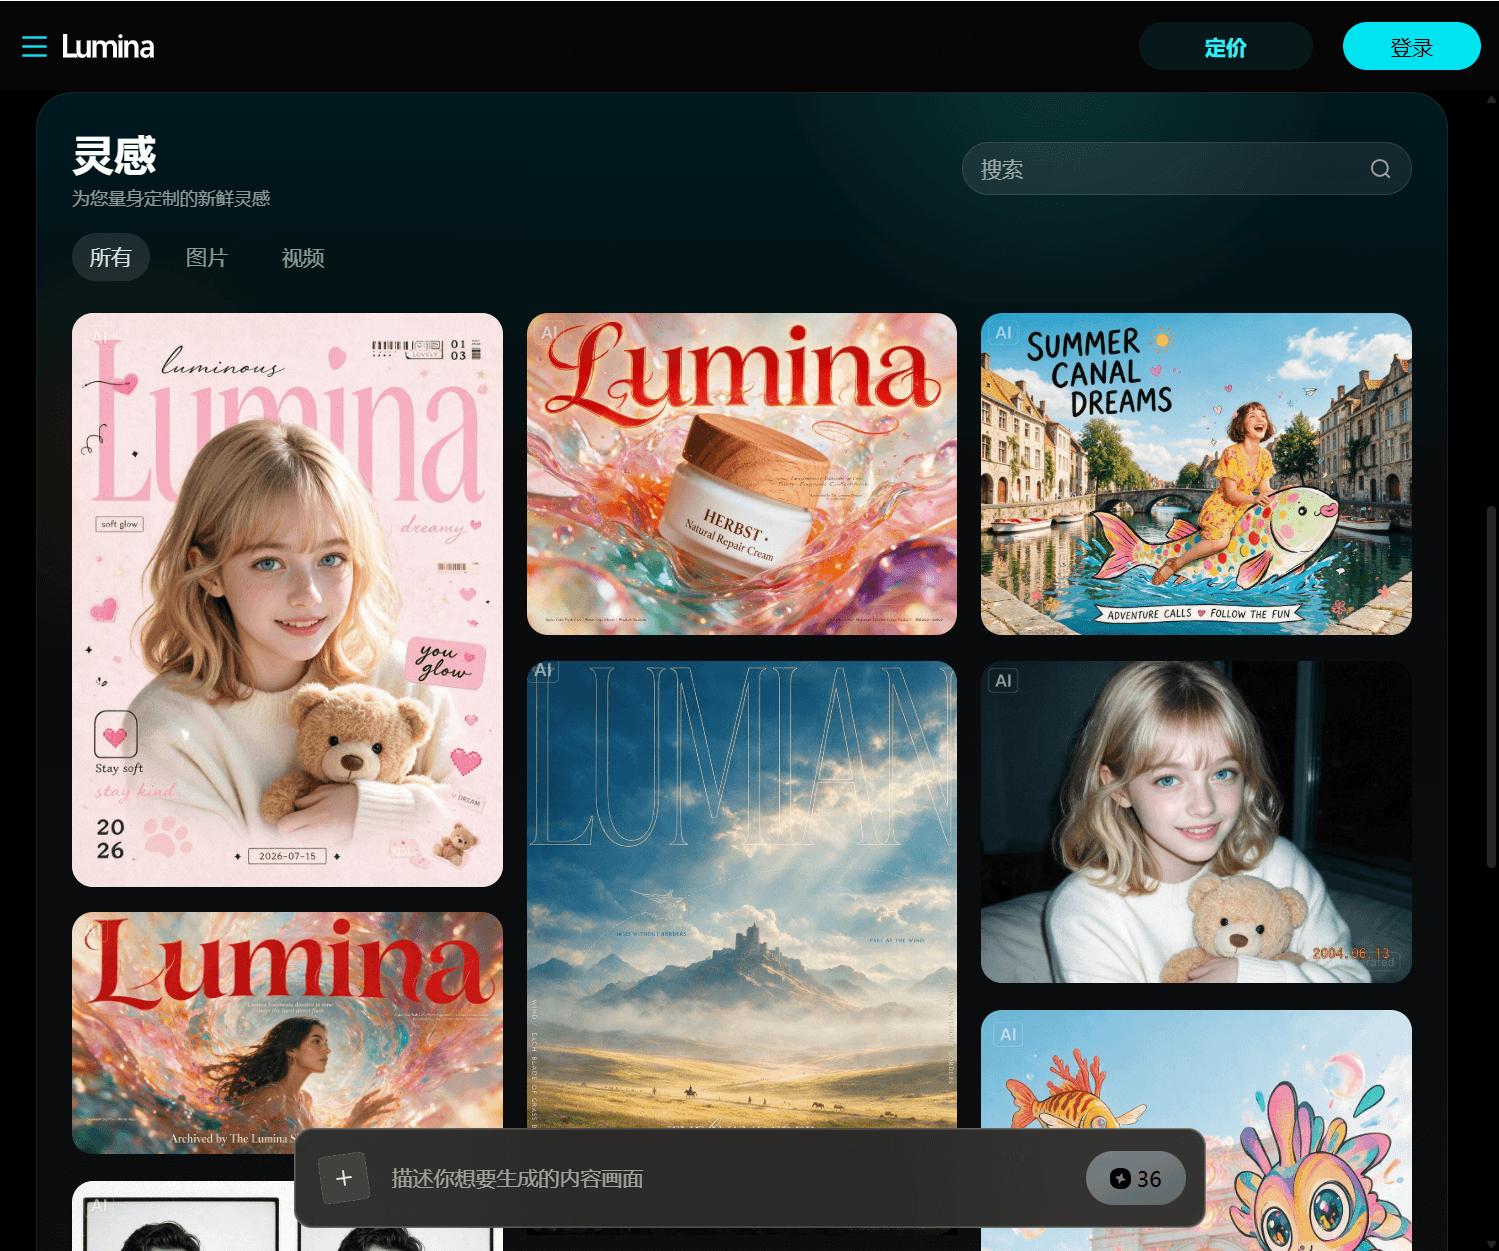Focus the 搜索 search field
Viewport: 1499px width, 1251px height.
pyautogui.click(x=1186, y=169)
